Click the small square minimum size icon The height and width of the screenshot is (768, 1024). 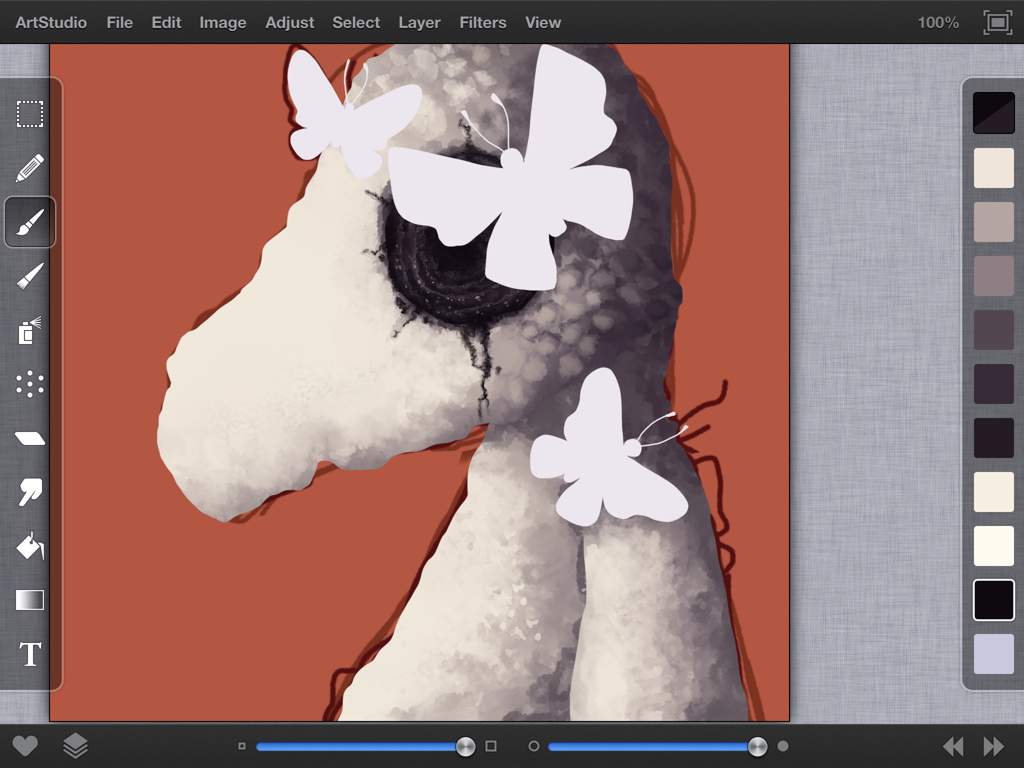point(242,746)
